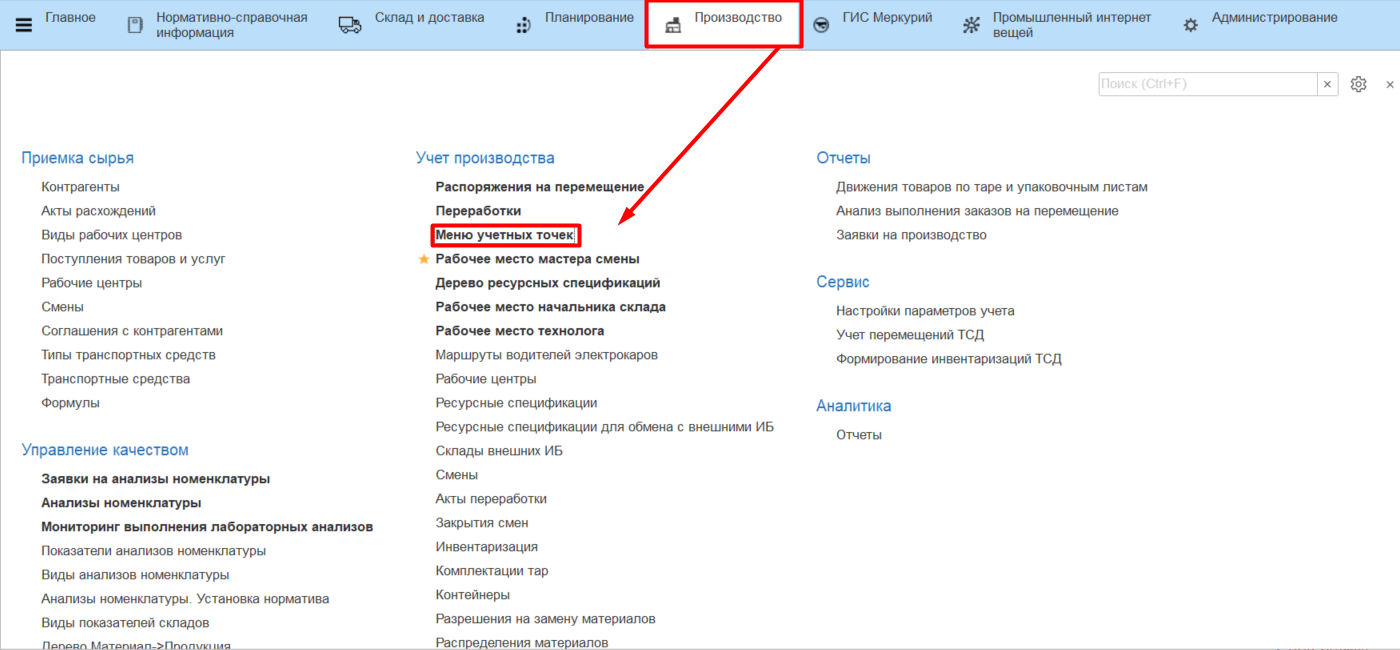
Task: Open Ресурсные спецификации link
Action: pyautogui.click(x=516, y=403)
